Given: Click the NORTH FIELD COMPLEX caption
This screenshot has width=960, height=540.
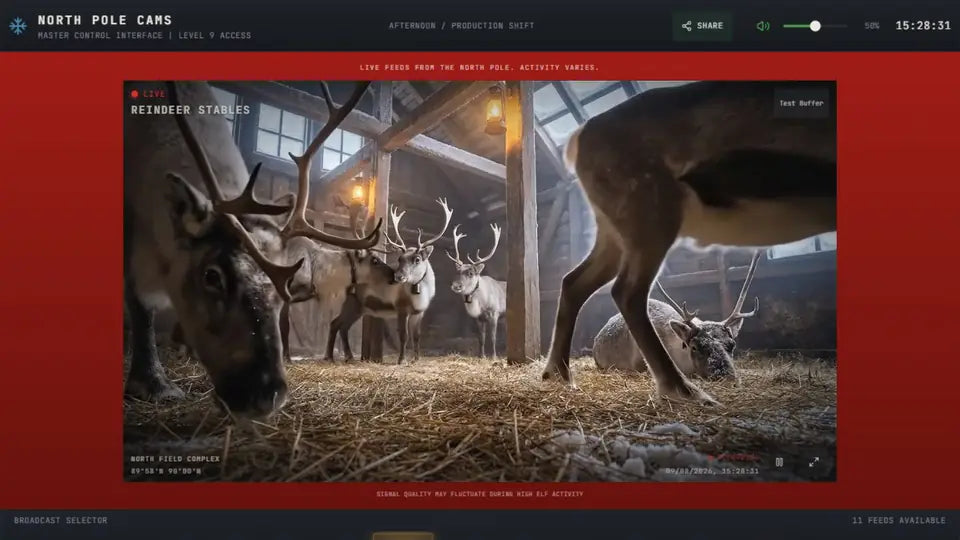Looking at the screenshot, I should (175, 459).
